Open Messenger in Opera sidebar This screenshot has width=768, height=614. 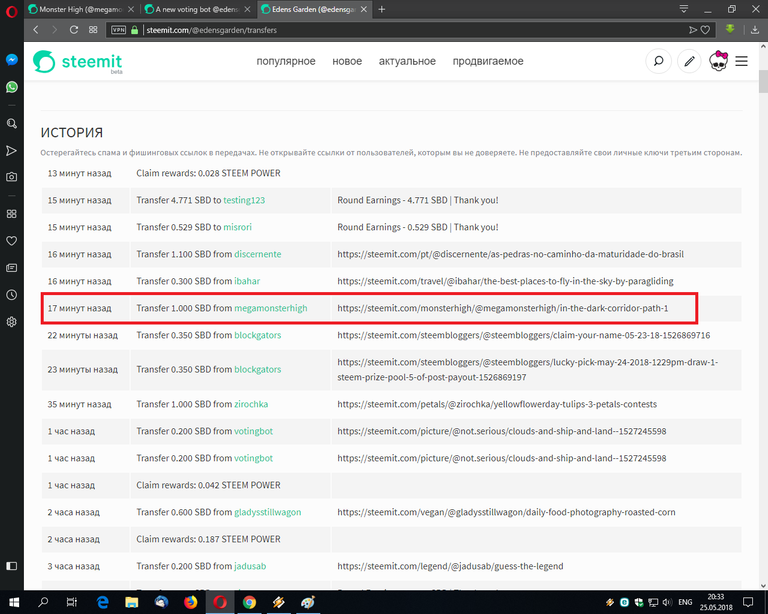tap(11, 60)
